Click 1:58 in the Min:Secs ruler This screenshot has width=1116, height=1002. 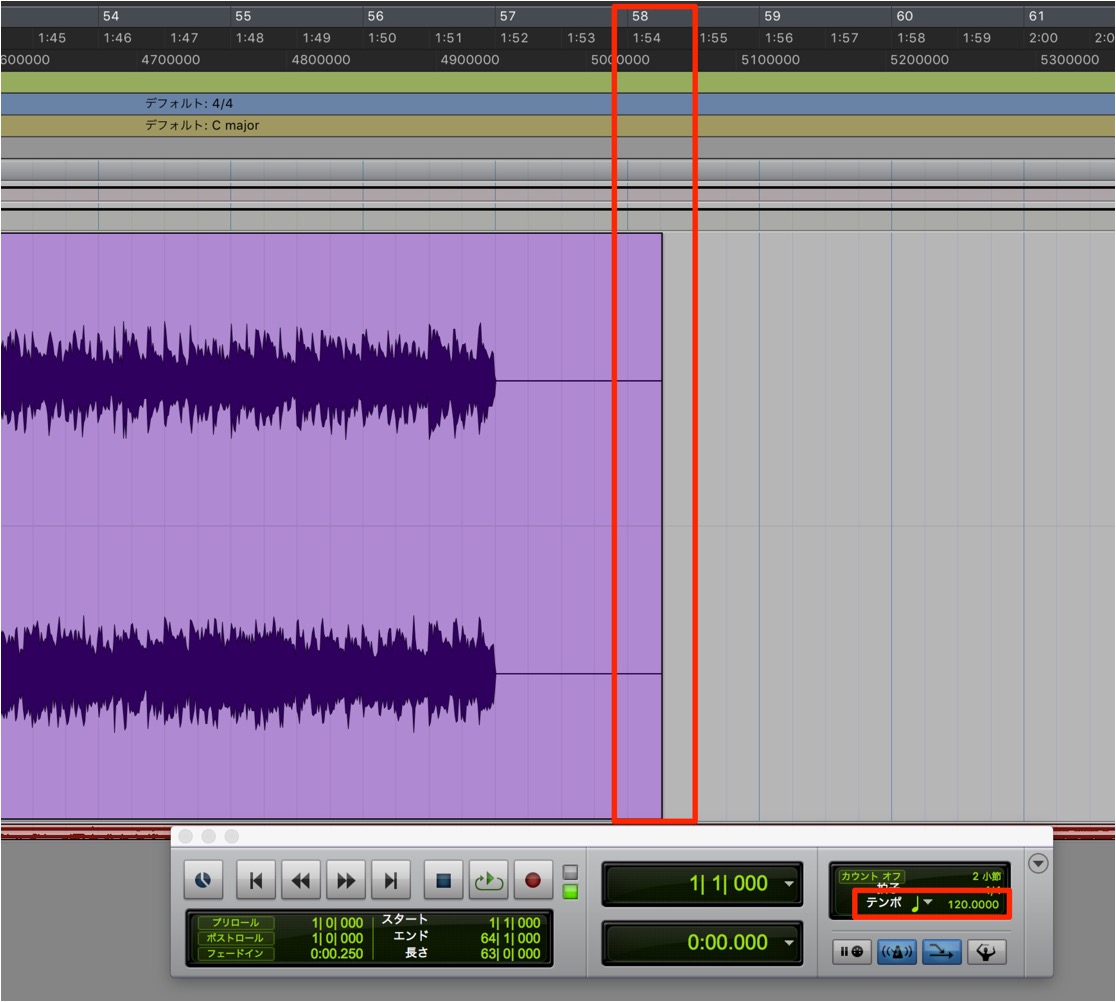tap(911, 38)
